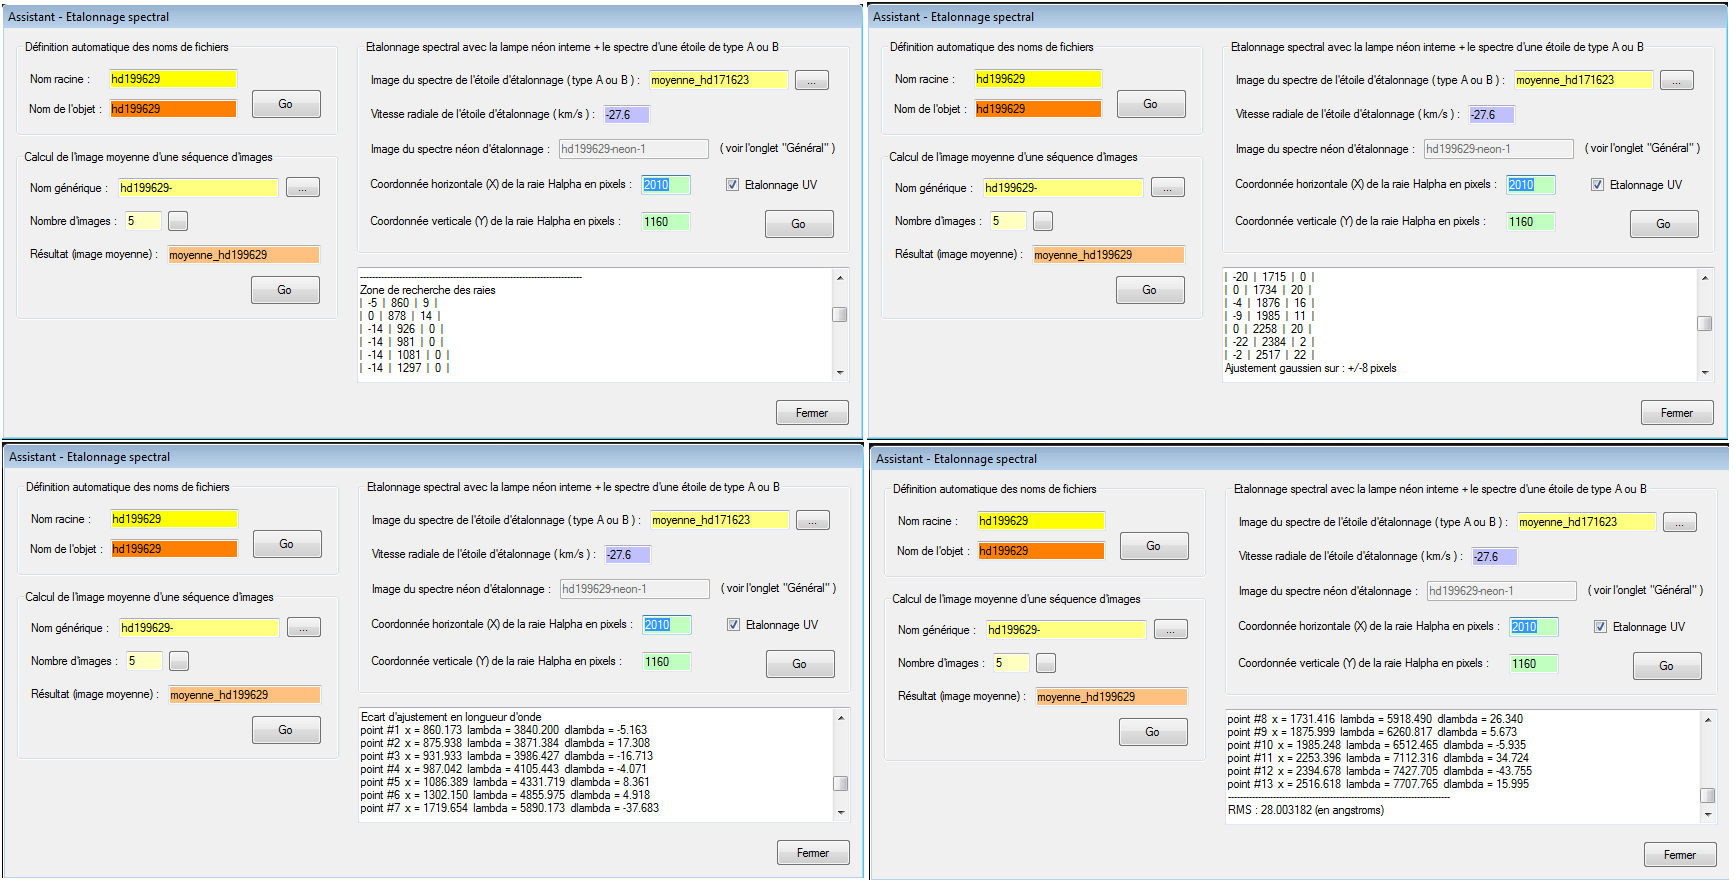Viewport: 1736px width, 885px height.
Task: Click small square button beside Nombre d'images in 'Ajustement gaussien' dialog
Action: [1042, 221]
